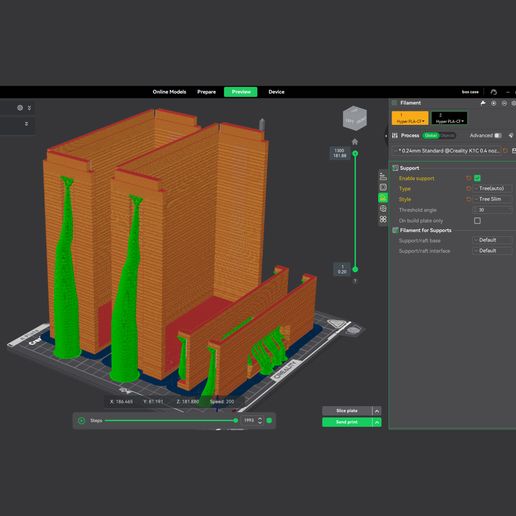Open fourth icon below green Support icon

coord(383,209)
